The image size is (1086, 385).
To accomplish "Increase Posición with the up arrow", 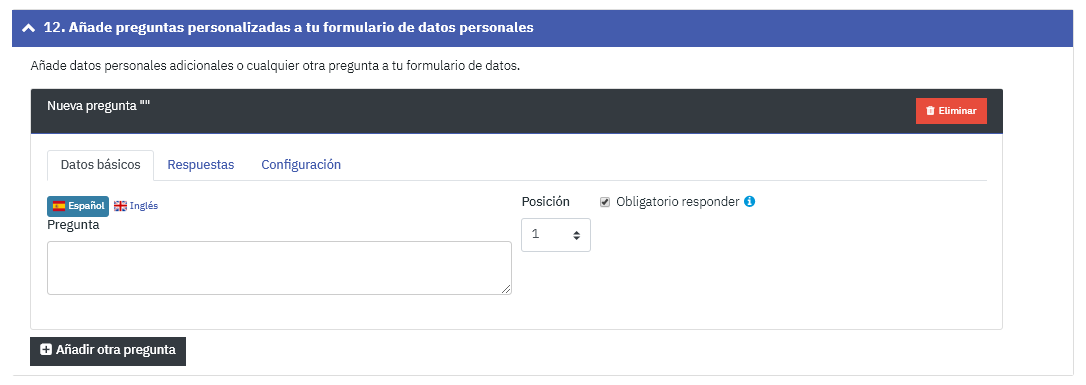I will 576,232.
